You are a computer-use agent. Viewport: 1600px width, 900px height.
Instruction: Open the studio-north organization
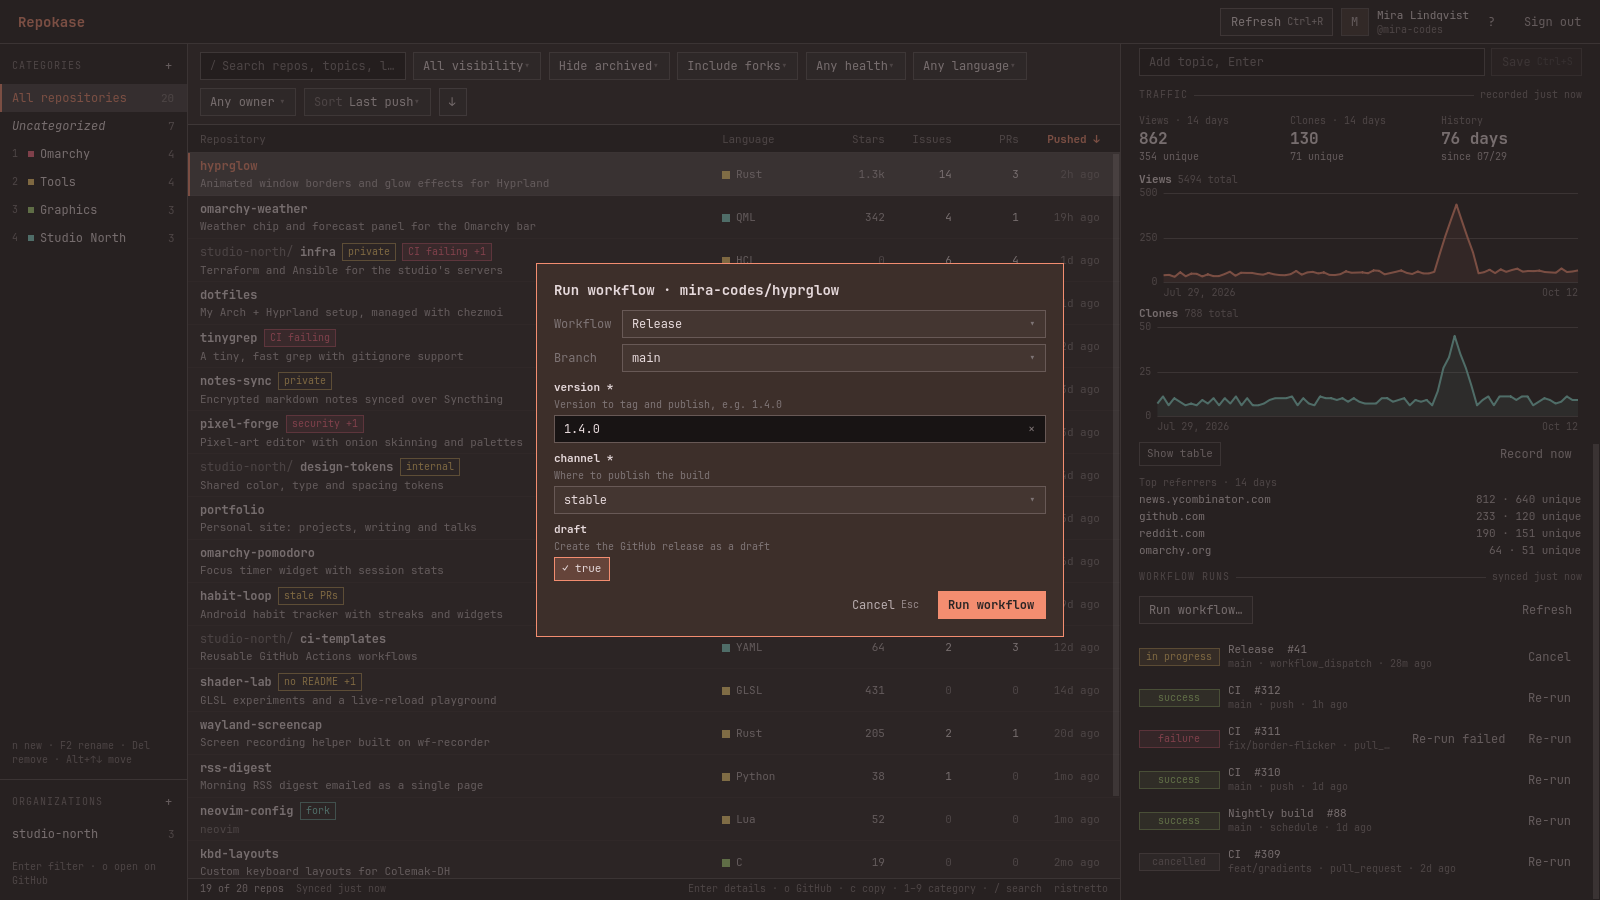(x=94, y=834)
